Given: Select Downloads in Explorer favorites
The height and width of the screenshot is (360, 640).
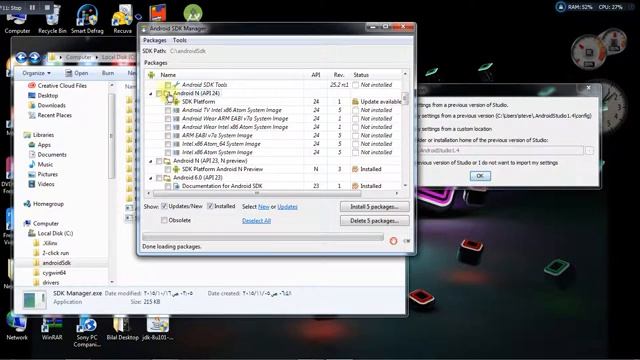Looking at the screenshot, I should (x=51, y=105).
